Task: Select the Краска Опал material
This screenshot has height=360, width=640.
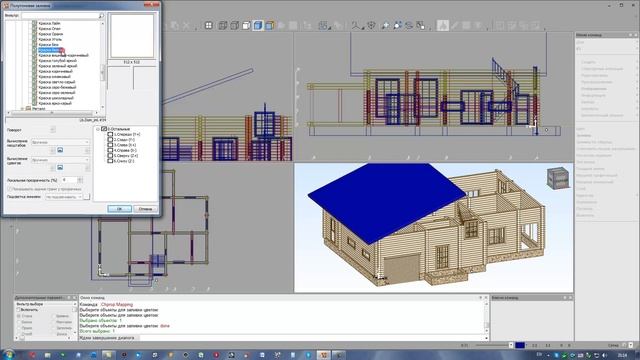Action: pyautogui.click(x=49, y=29)
